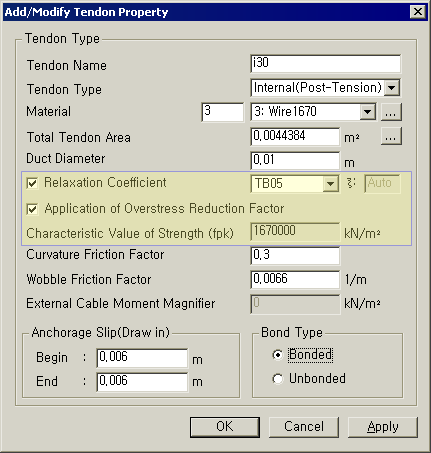Close the Add/Modify Tendon Property dialog
This screenshot has height=453, width=431.
[418, 12]
